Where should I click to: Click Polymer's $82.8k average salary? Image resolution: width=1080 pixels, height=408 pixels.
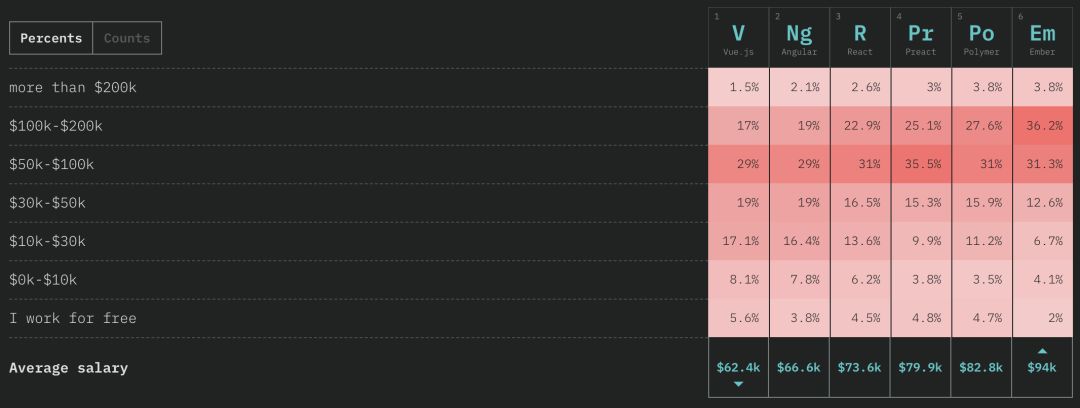coord(981,368)
